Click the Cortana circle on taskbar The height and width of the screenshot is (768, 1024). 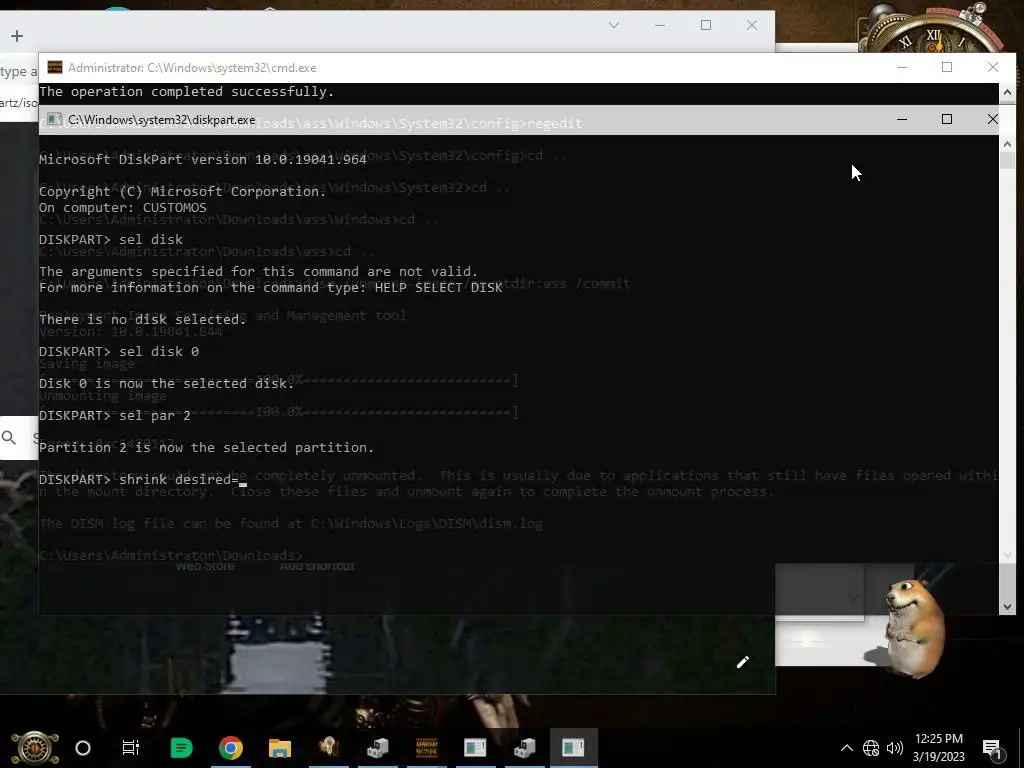[x=83, y=748]
